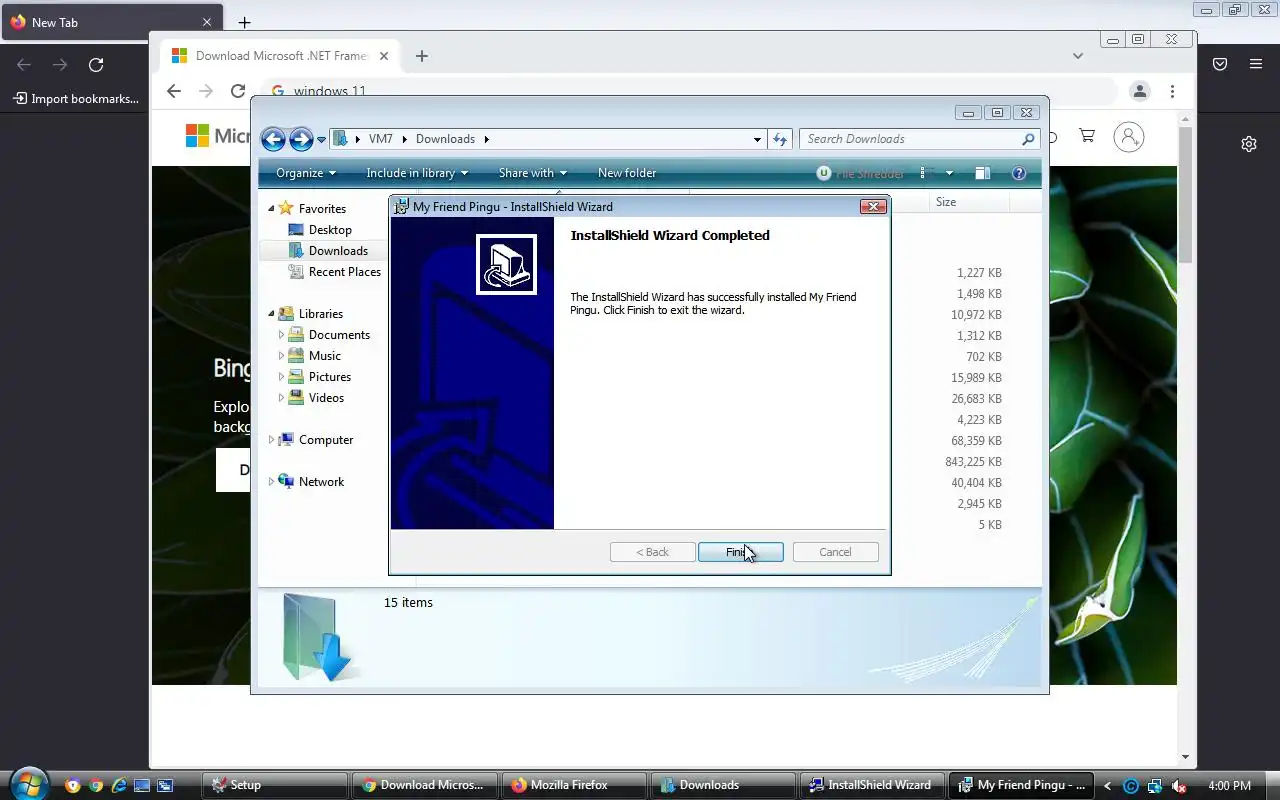The image size is (1280, 800).
Task: Switch to Mozilla Firefox taskbar button
Action: tap(575, 785)
